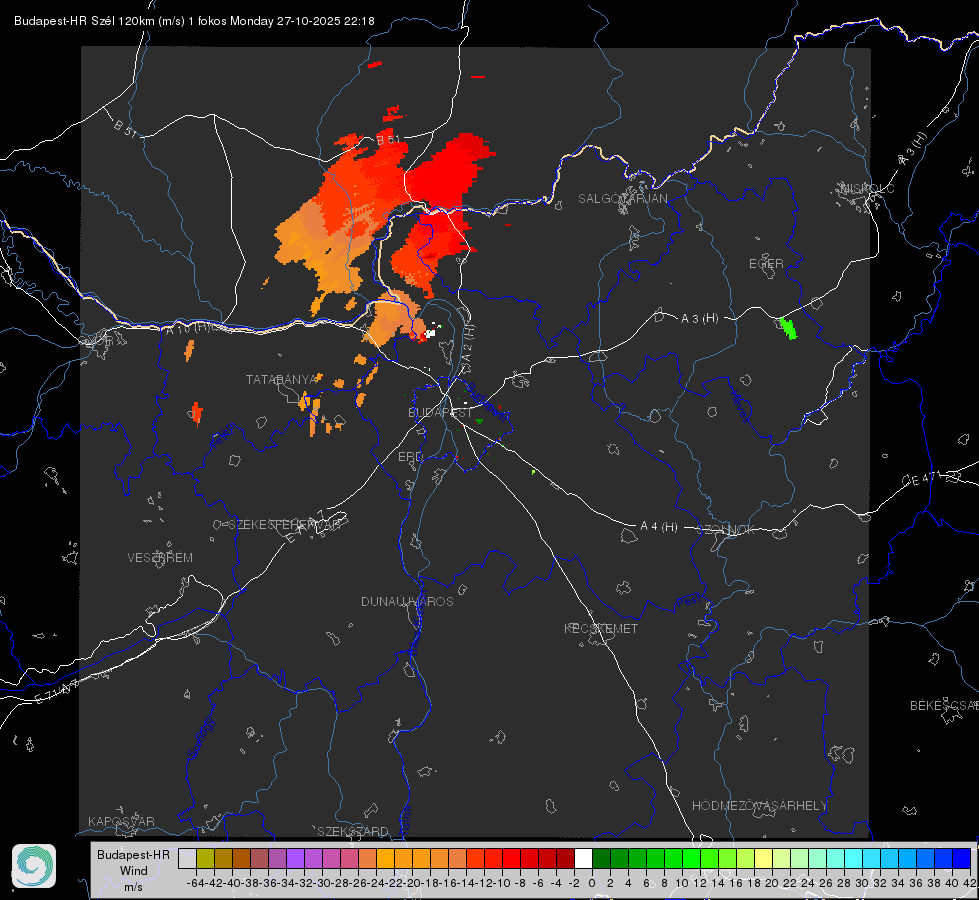The height and width of the screenshot is (900, 979).
Task: Click the KECSKEMÉT city label
Action: (x=601, y=628)
